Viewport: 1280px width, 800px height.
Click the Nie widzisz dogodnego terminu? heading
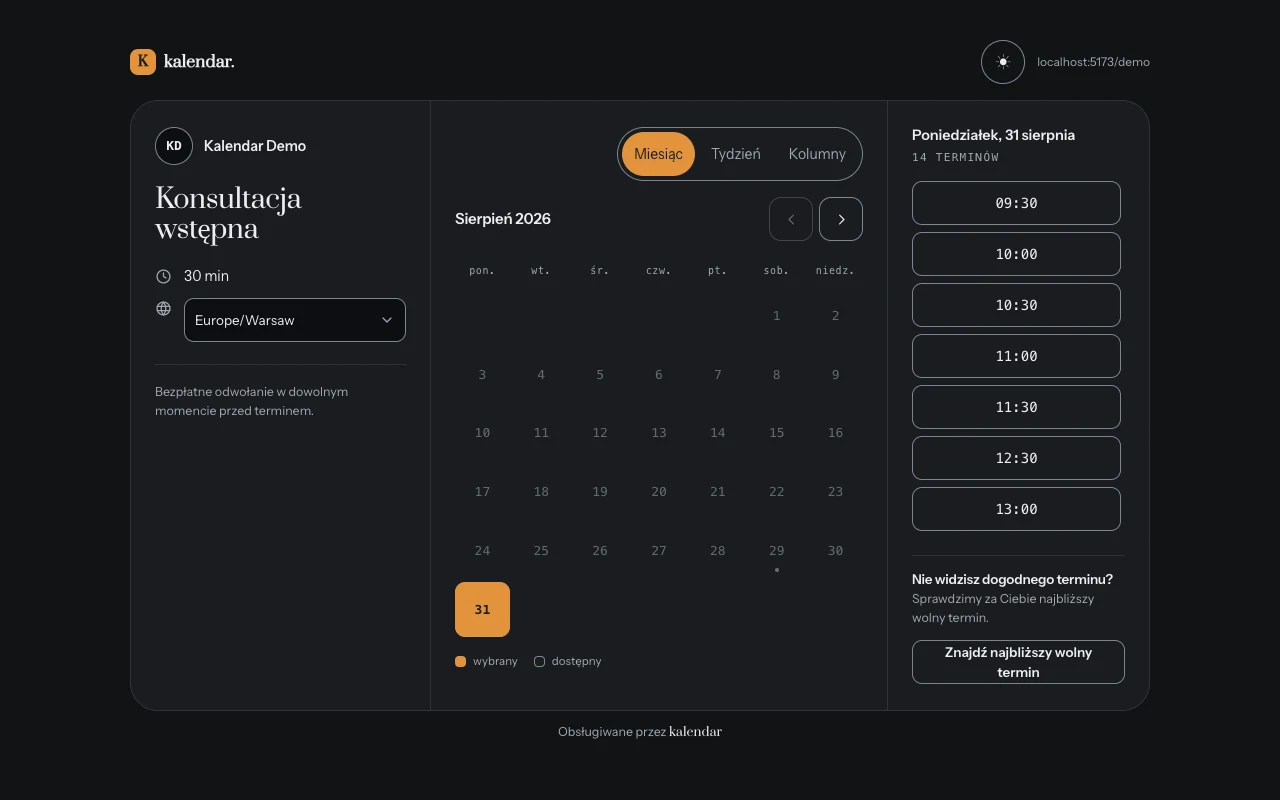[1012, 579]
